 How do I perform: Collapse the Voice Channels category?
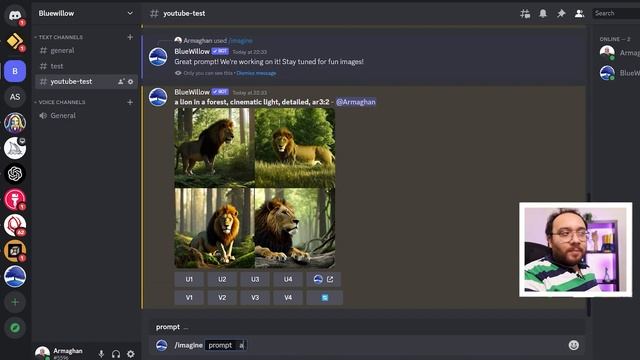[x=60, y=102]
